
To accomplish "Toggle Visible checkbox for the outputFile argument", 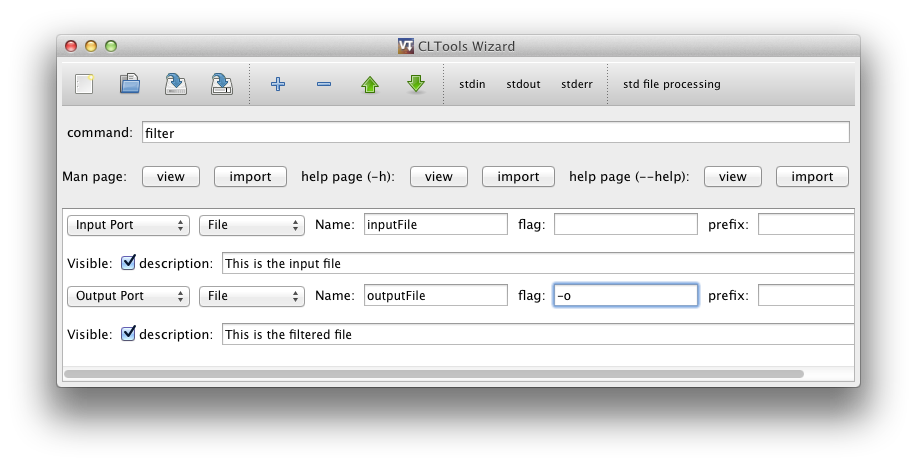I will pos(128,333).
